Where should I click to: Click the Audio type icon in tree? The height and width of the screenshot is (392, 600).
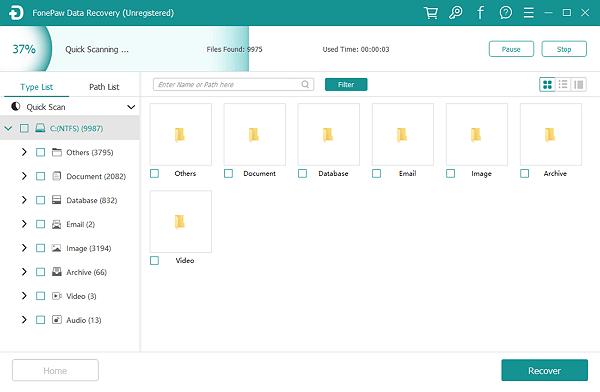click(57, 320)
